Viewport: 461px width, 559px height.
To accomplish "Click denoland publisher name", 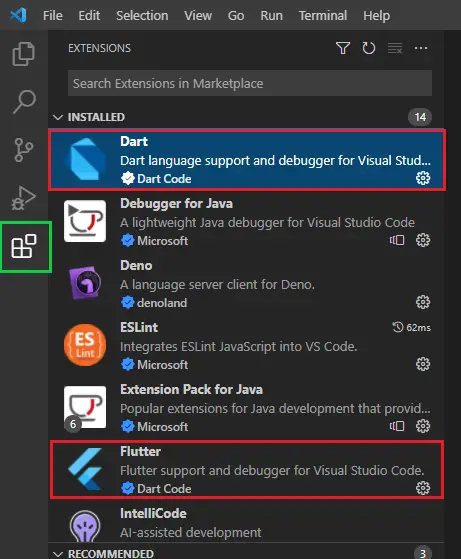I will (162, 303).
